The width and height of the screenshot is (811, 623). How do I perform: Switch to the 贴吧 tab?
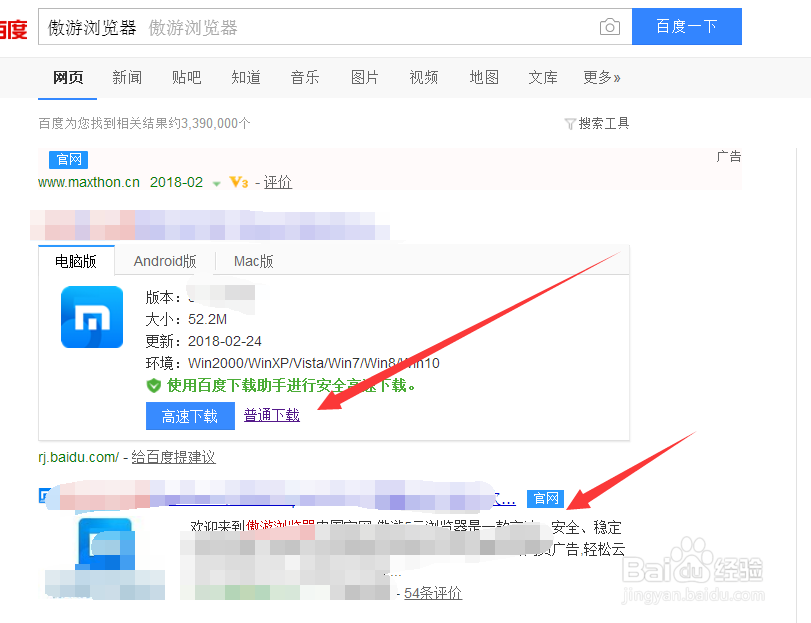coord(186,78)
